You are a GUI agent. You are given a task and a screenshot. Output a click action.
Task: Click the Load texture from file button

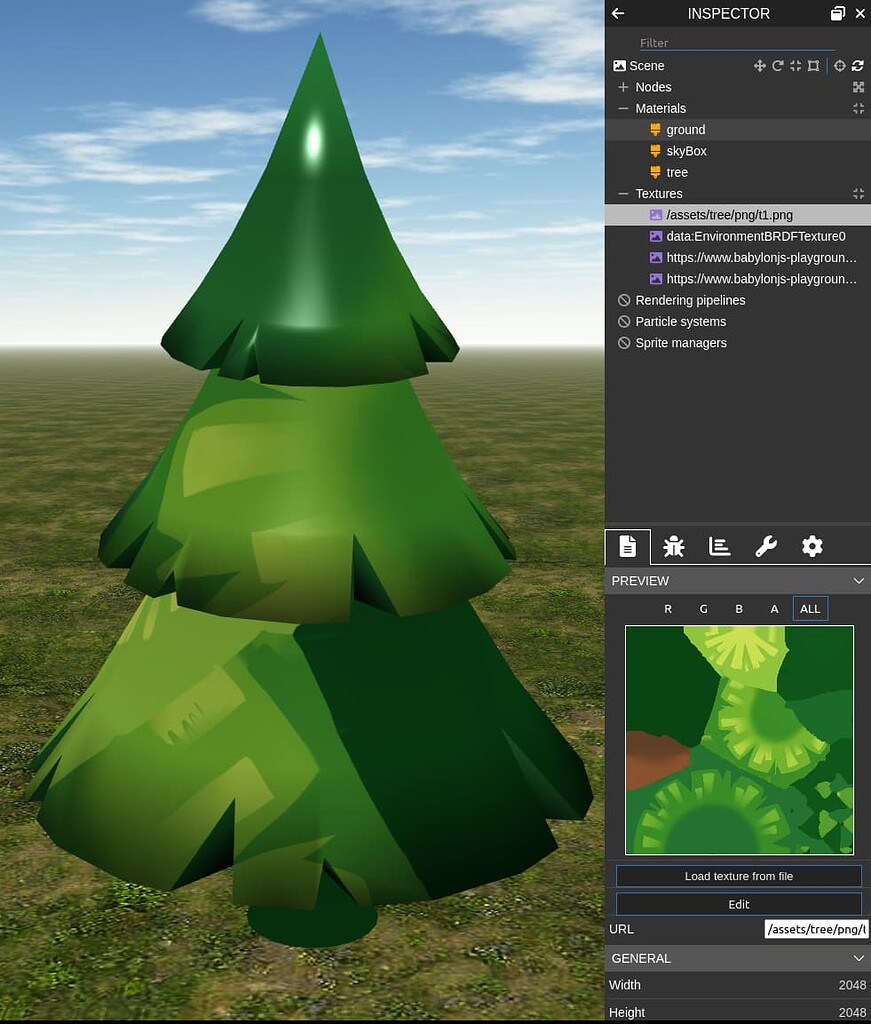[x=737, y=875]
